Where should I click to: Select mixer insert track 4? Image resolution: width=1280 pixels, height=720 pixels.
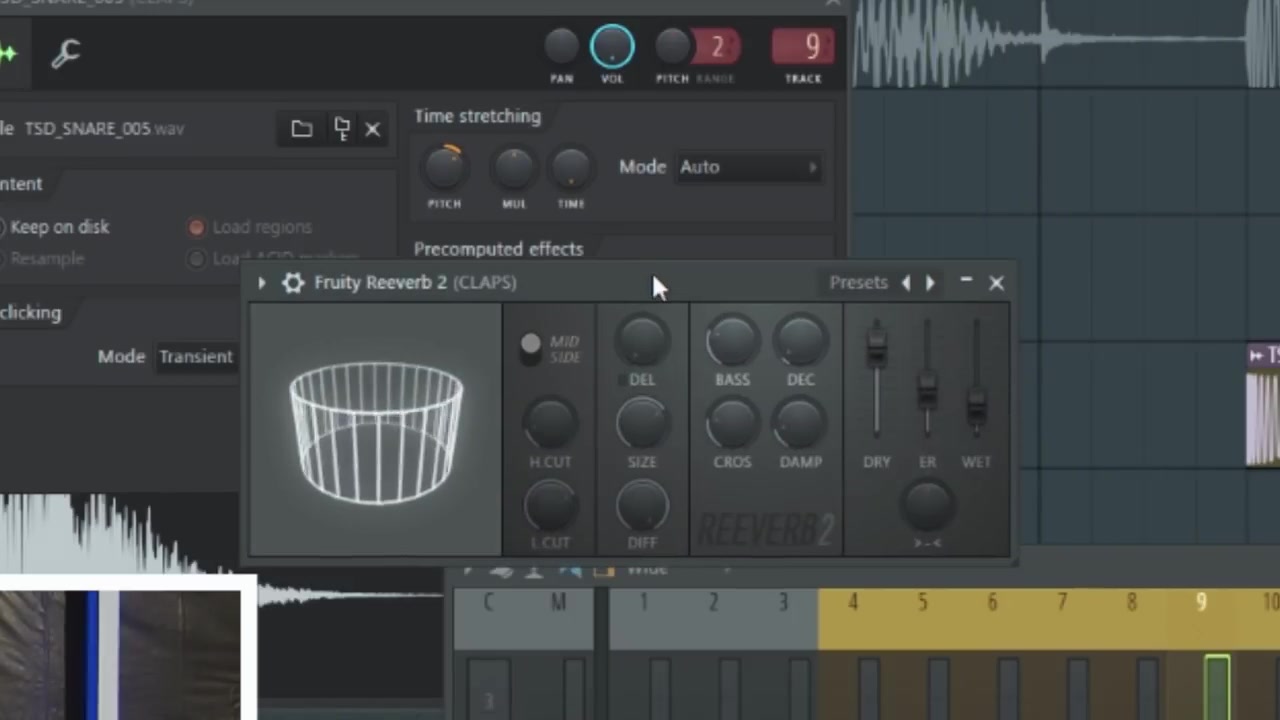coord(853,603)
